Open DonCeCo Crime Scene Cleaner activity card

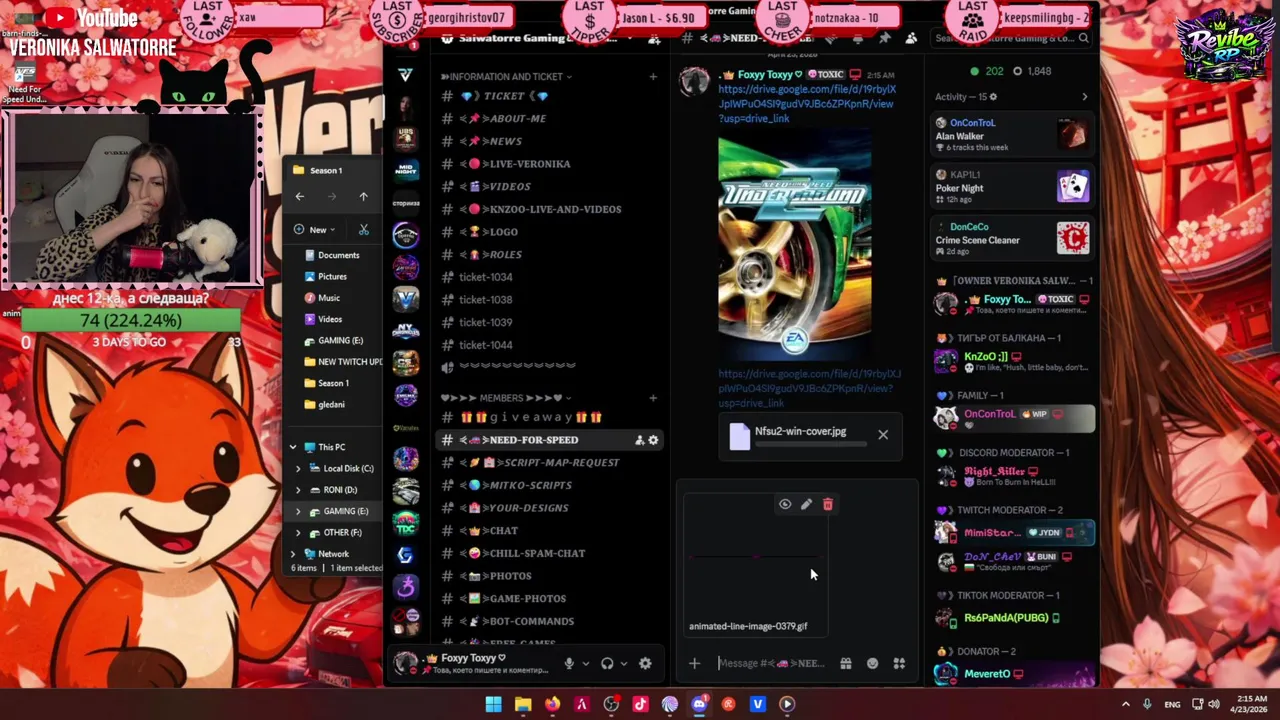1012,238
